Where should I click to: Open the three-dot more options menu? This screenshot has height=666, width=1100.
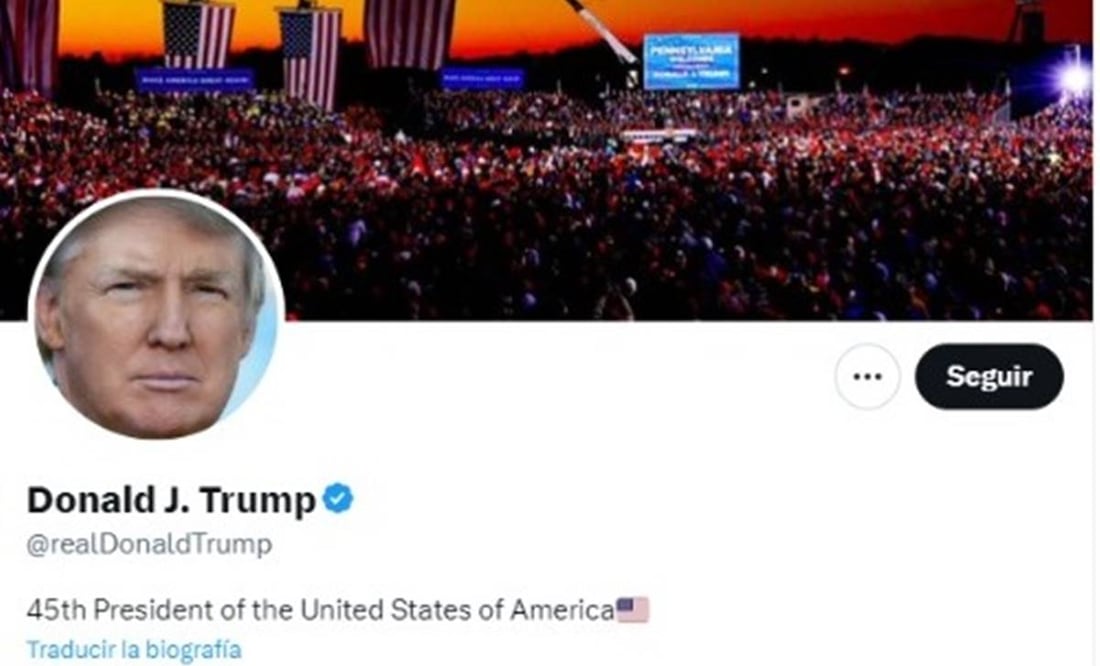[x=868, y=376]
